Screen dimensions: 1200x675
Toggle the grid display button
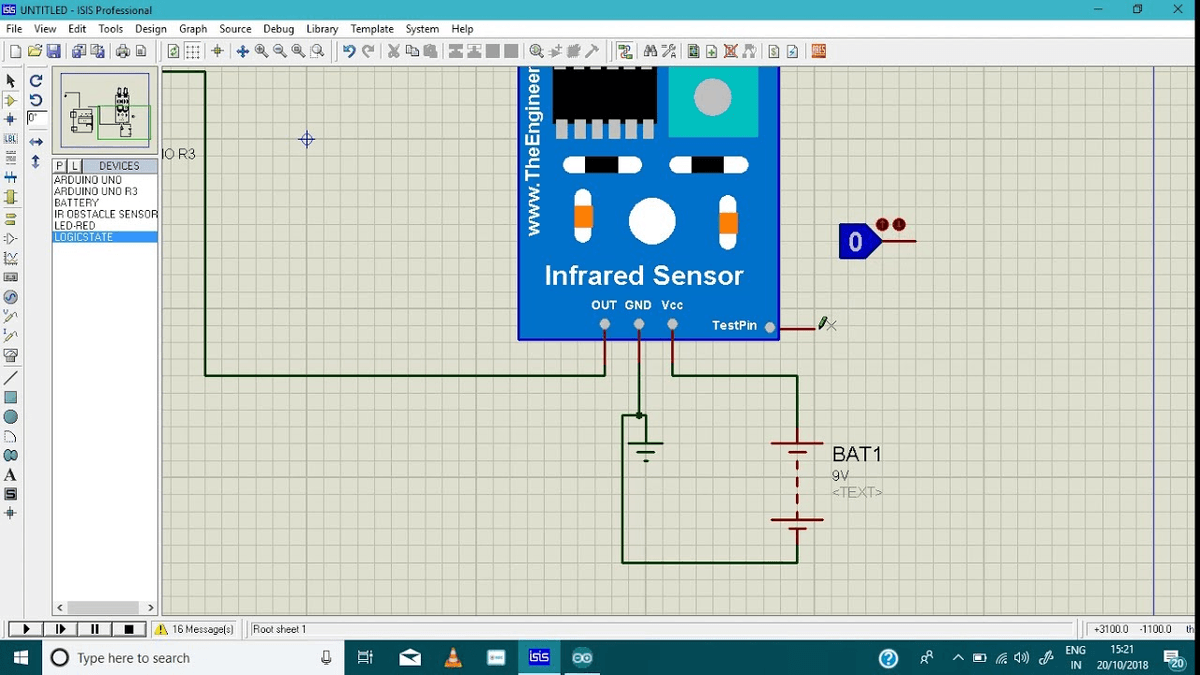pos(192,51)
